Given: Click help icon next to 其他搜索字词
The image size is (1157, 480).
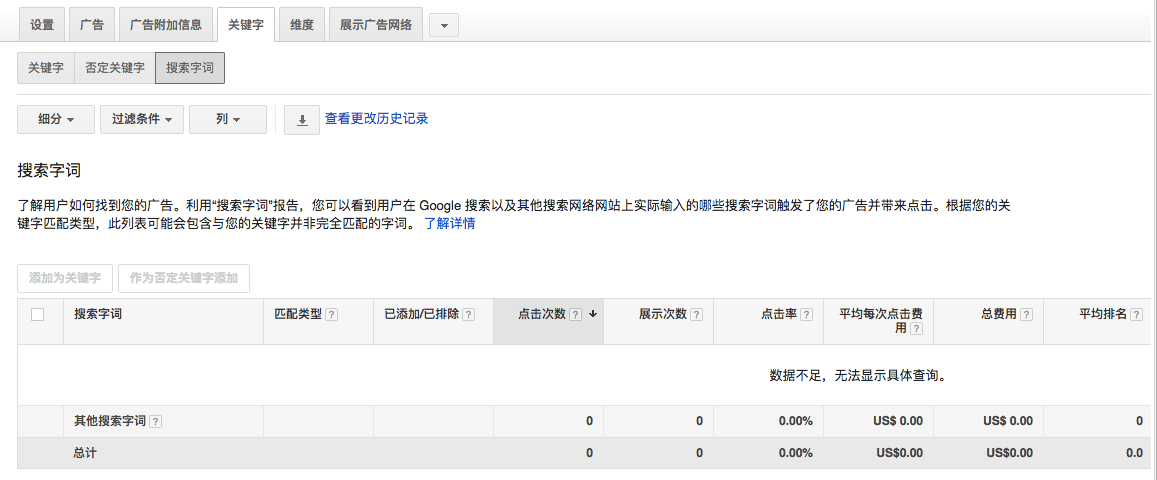Looking at the screenshot, I should click(156, 422).
